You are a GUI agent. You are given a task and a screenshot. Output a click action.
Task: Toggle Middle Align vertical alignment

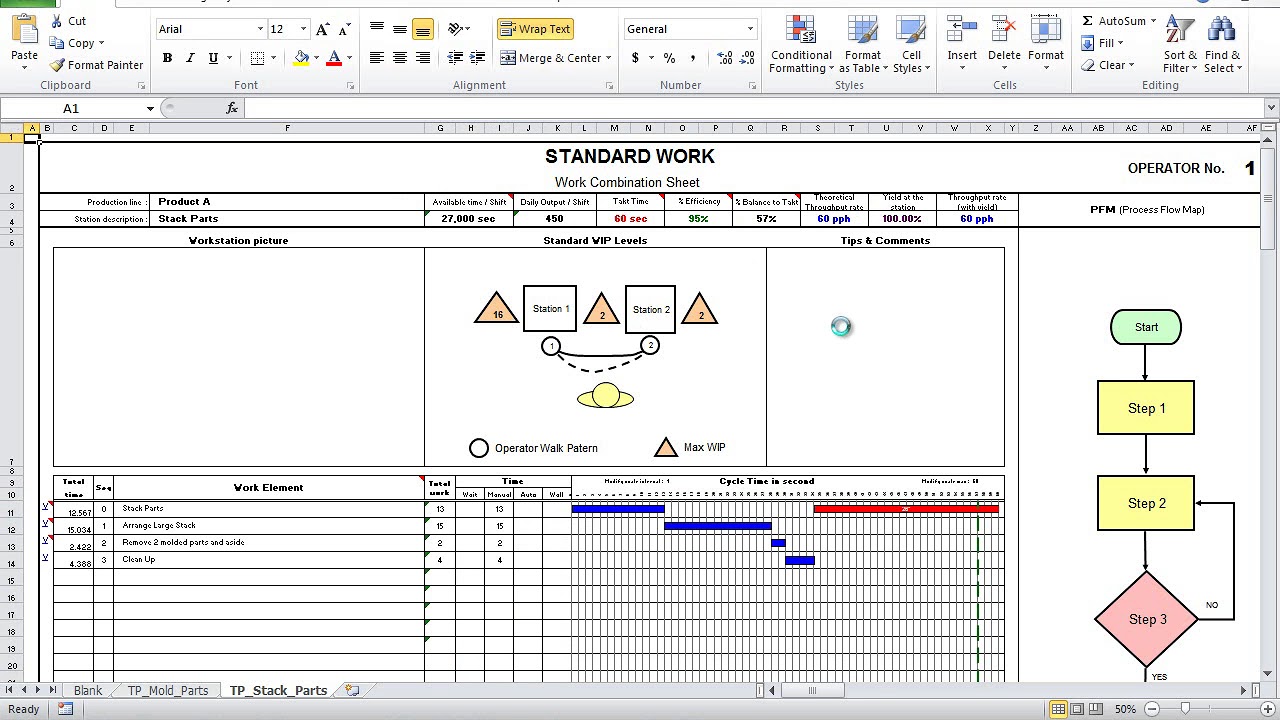point(399,29)
